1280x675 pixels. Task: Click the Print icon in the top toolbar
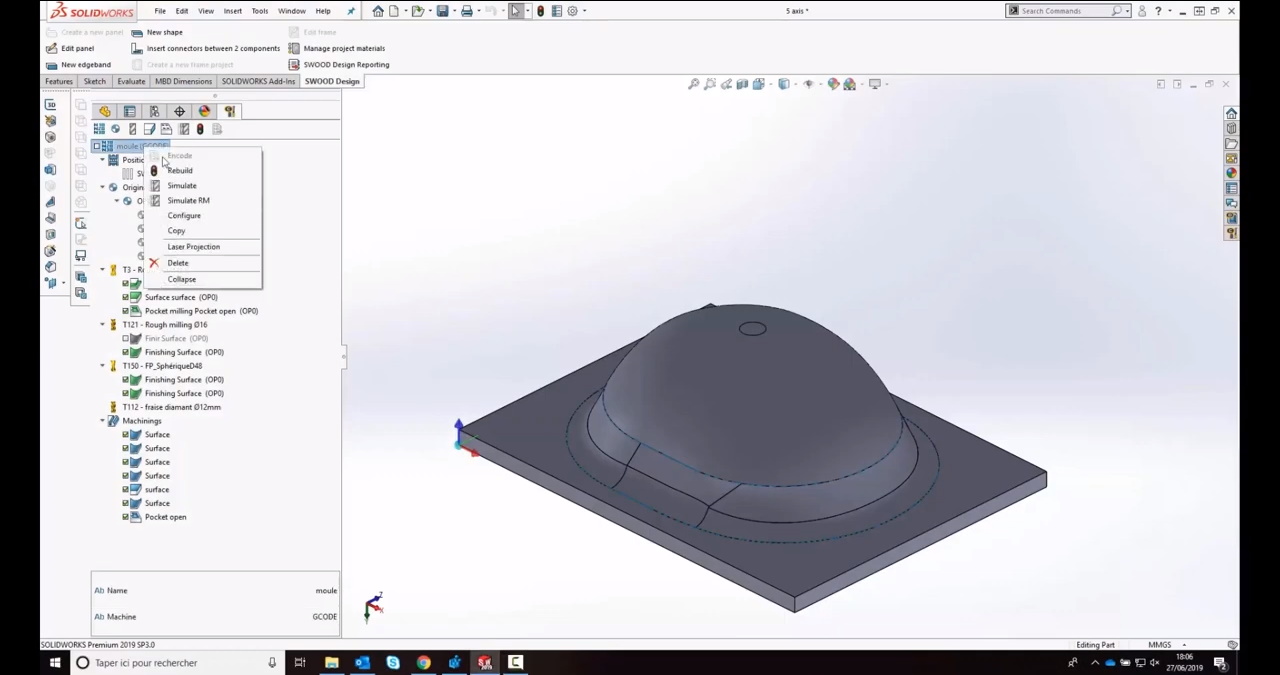(x=466, y=11)
